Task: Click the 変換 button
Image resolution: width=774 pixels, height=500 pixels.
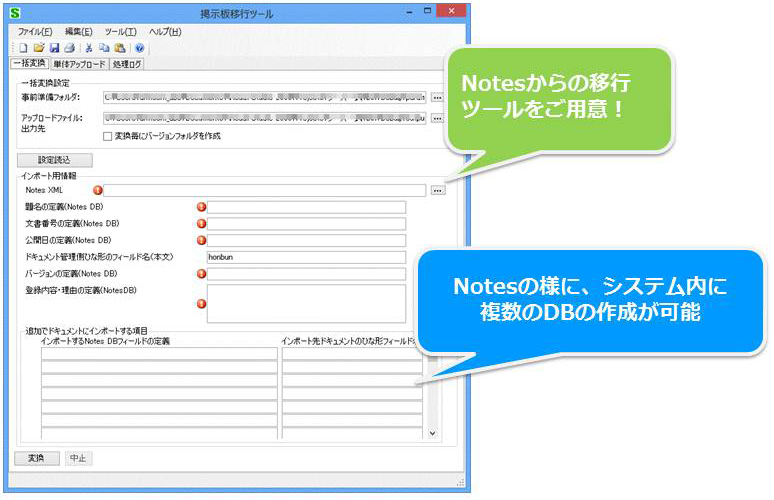Action: [36, 457]
